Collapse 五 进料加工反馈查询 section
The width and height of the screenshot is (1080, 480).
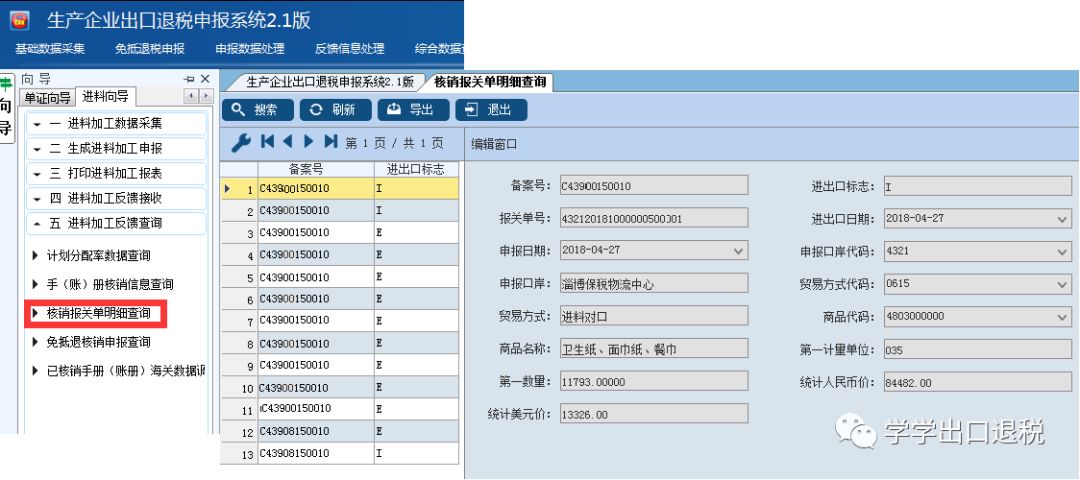(116, 223)
